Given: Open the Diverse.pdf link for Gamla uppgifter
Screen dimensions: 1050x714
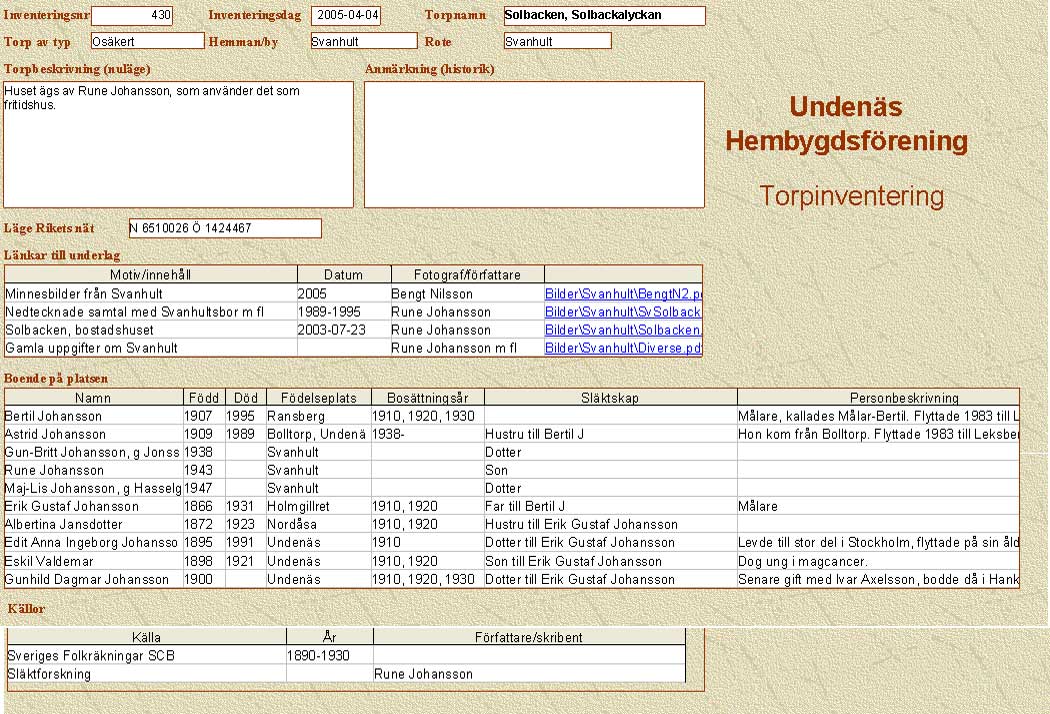Looking at the screenshot, I should (623, 348).
